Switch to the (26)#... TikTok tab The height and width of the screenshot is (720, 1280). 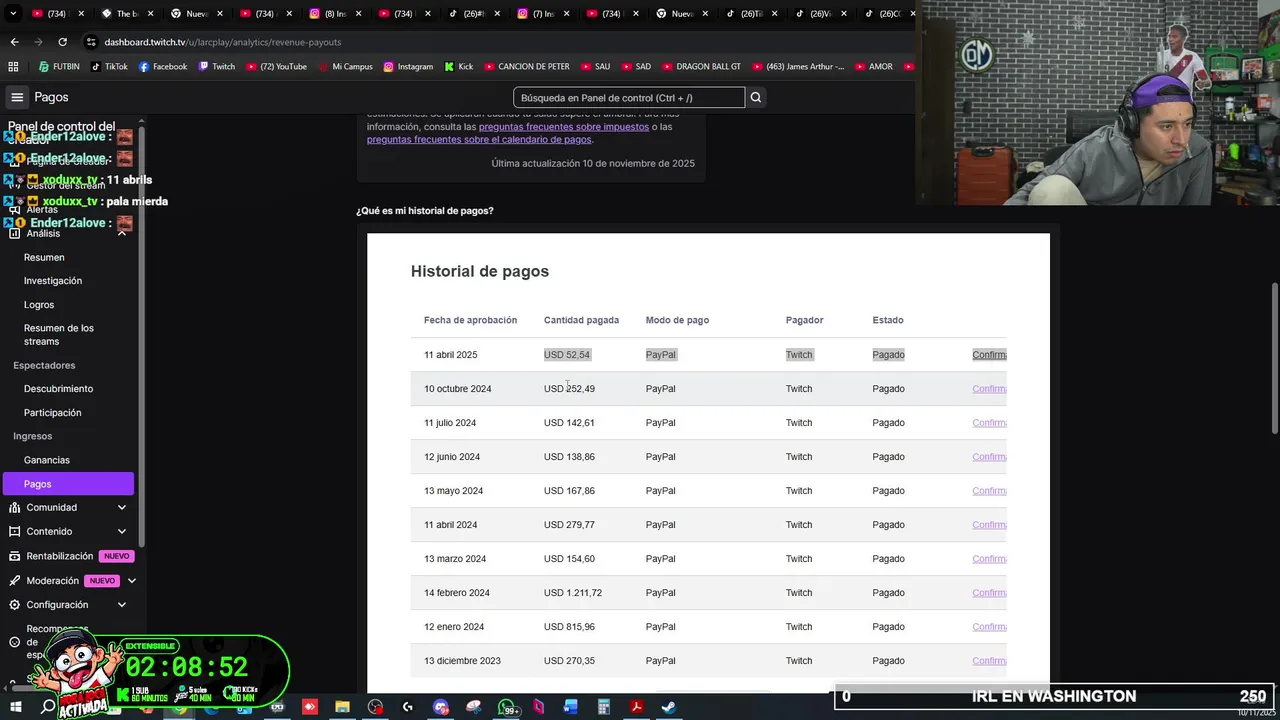[x=473, y=14]
